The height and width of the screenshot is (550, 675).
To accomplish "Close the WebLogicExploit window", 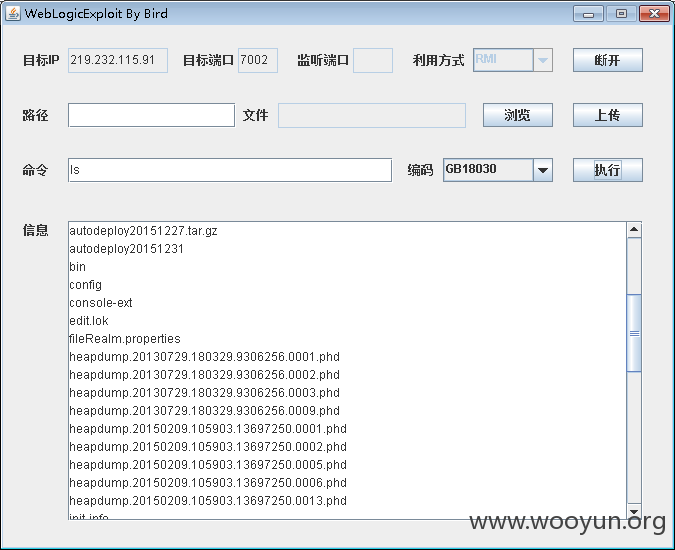I will 654,14.
